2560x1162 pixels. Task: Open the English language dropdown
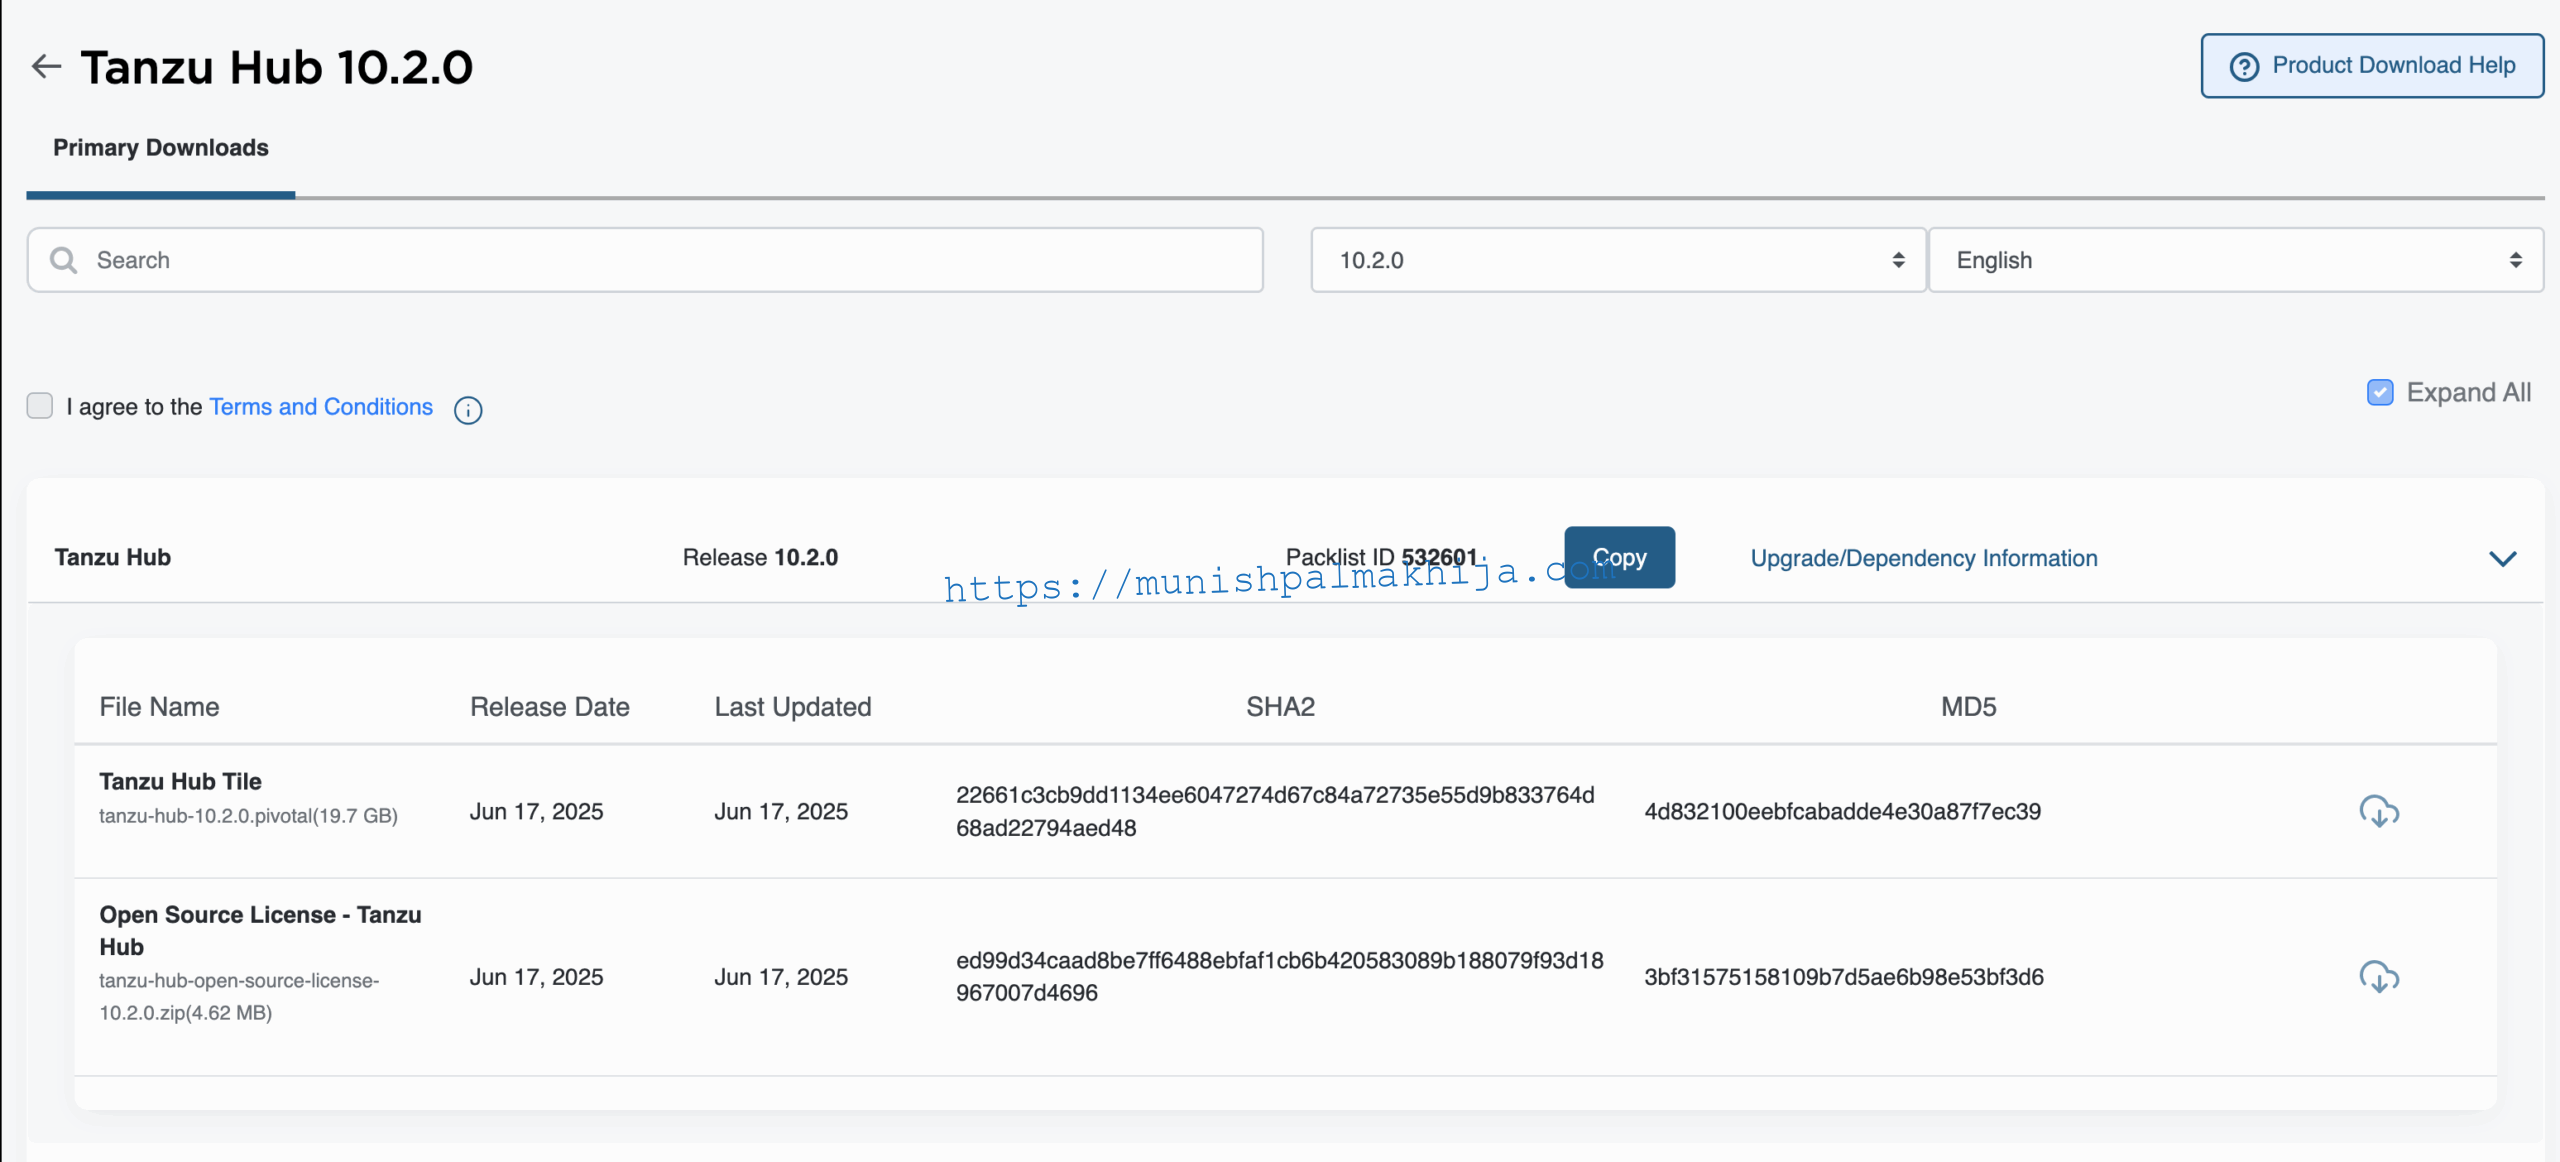[x=2235, y=260]
